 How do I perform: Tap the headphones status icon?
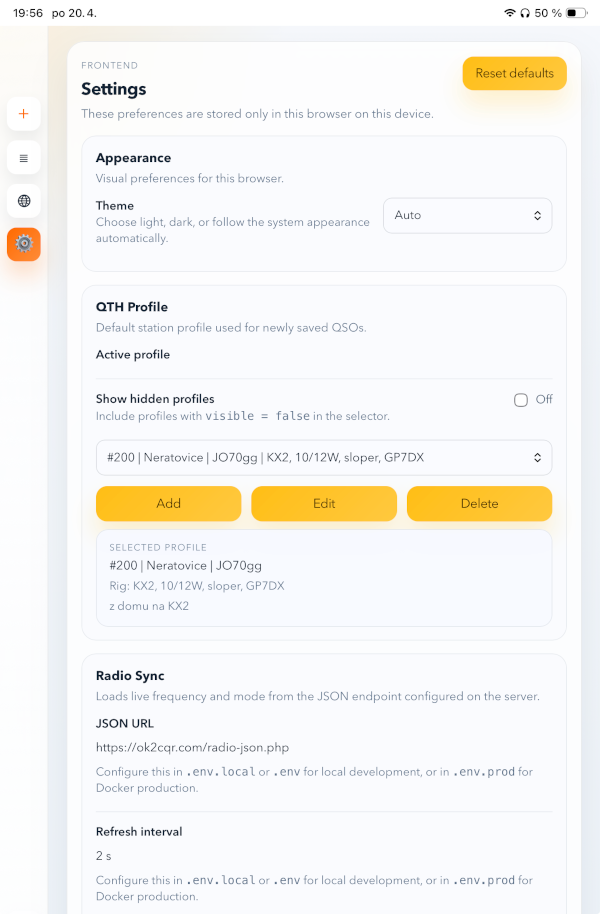525,13
